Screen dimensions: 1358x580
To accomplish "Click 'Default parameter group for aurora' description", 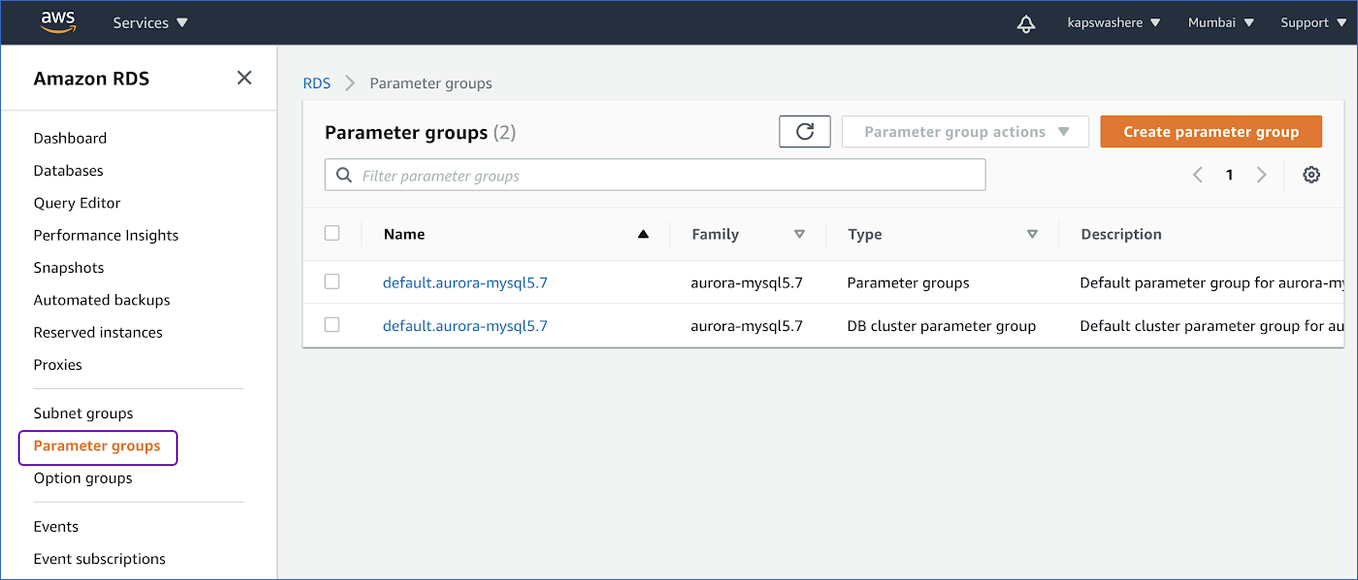I will [x=1212, y=282].
